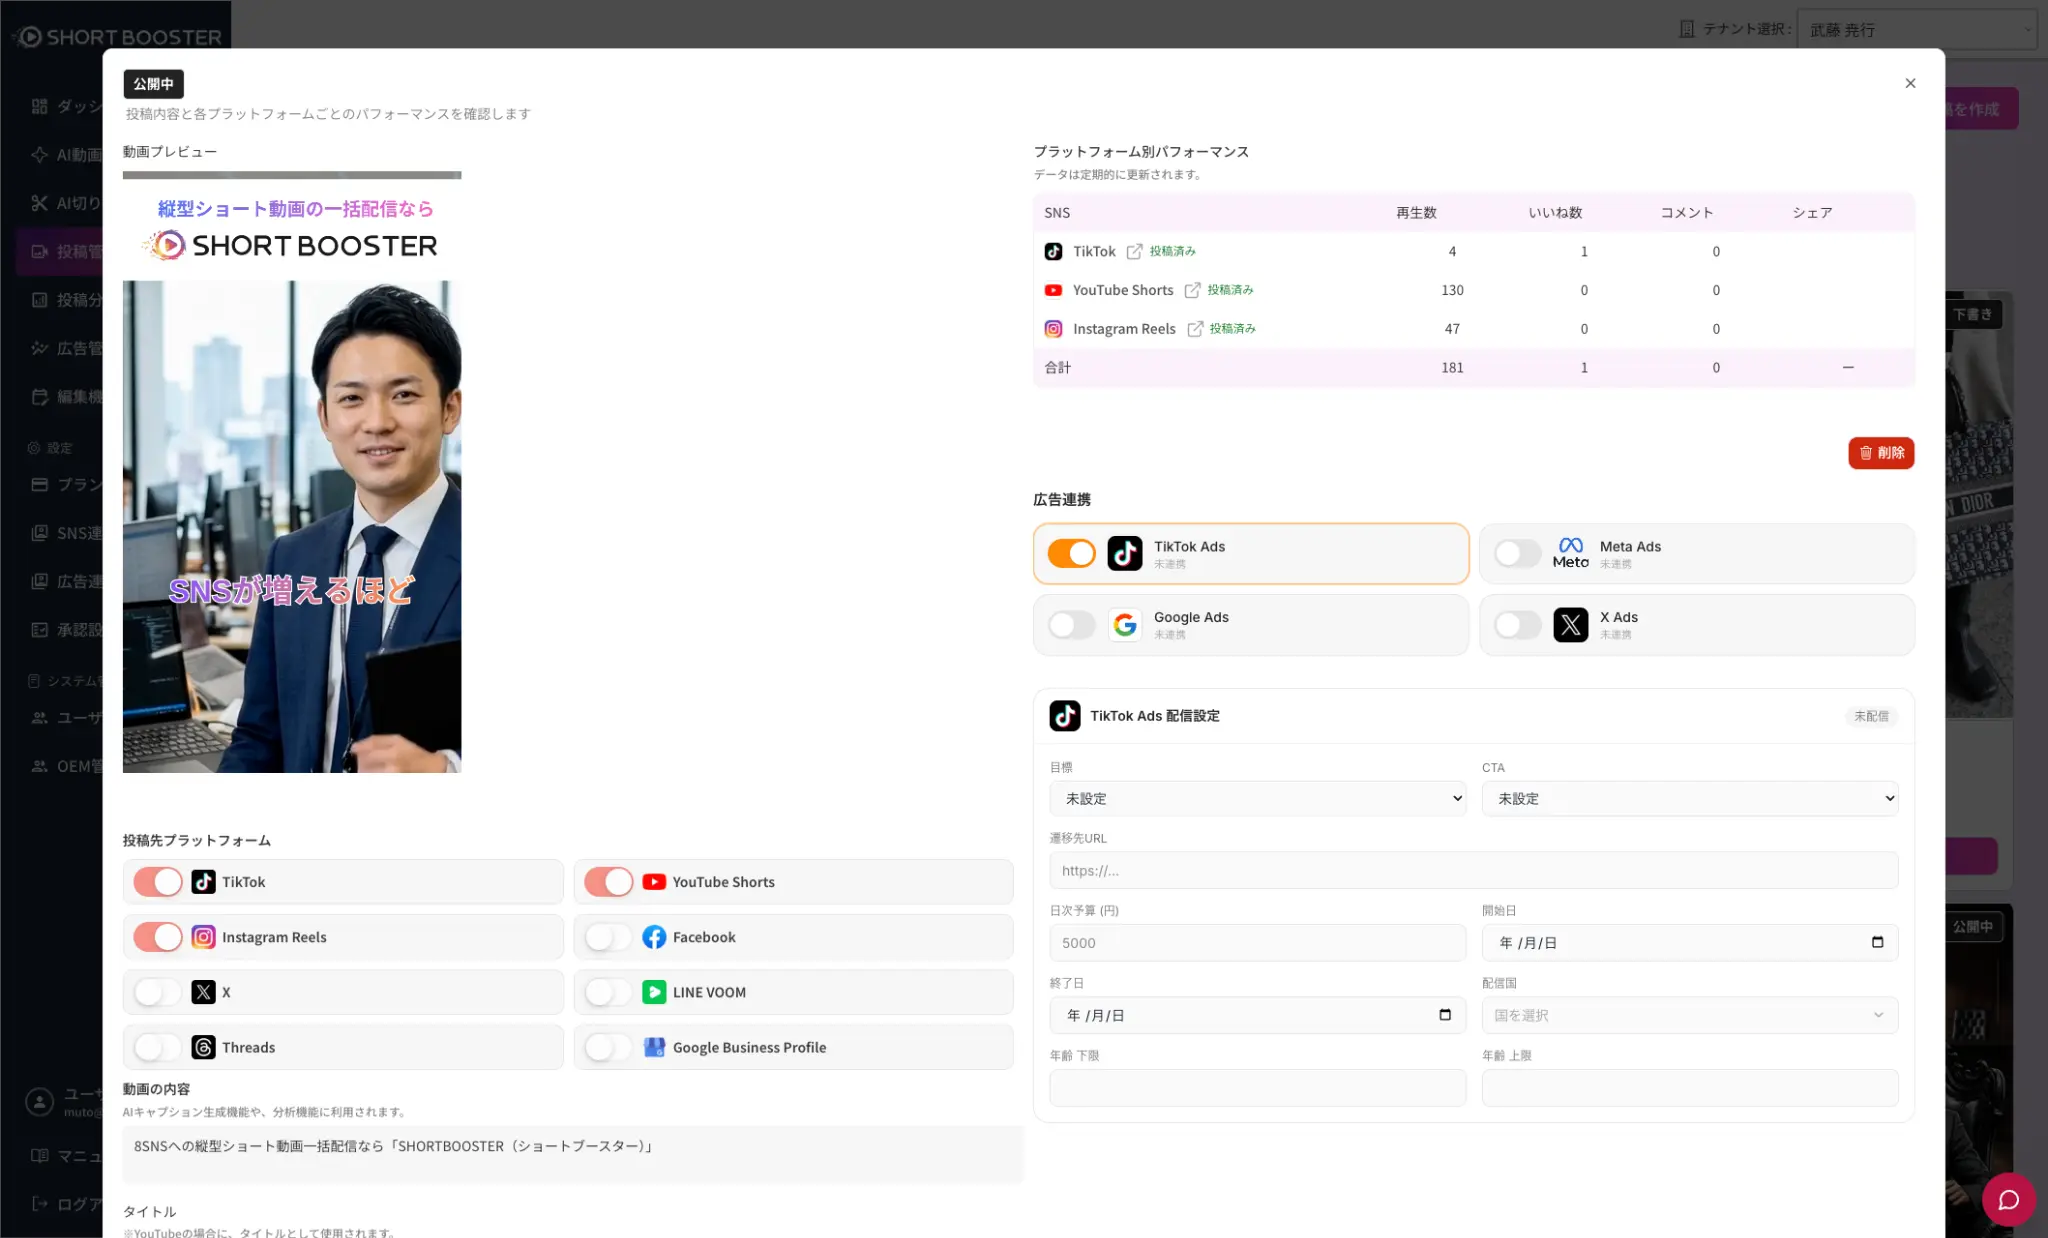
Task: Open the 配信国 country selector
Action: [x=1690, y=1015]
